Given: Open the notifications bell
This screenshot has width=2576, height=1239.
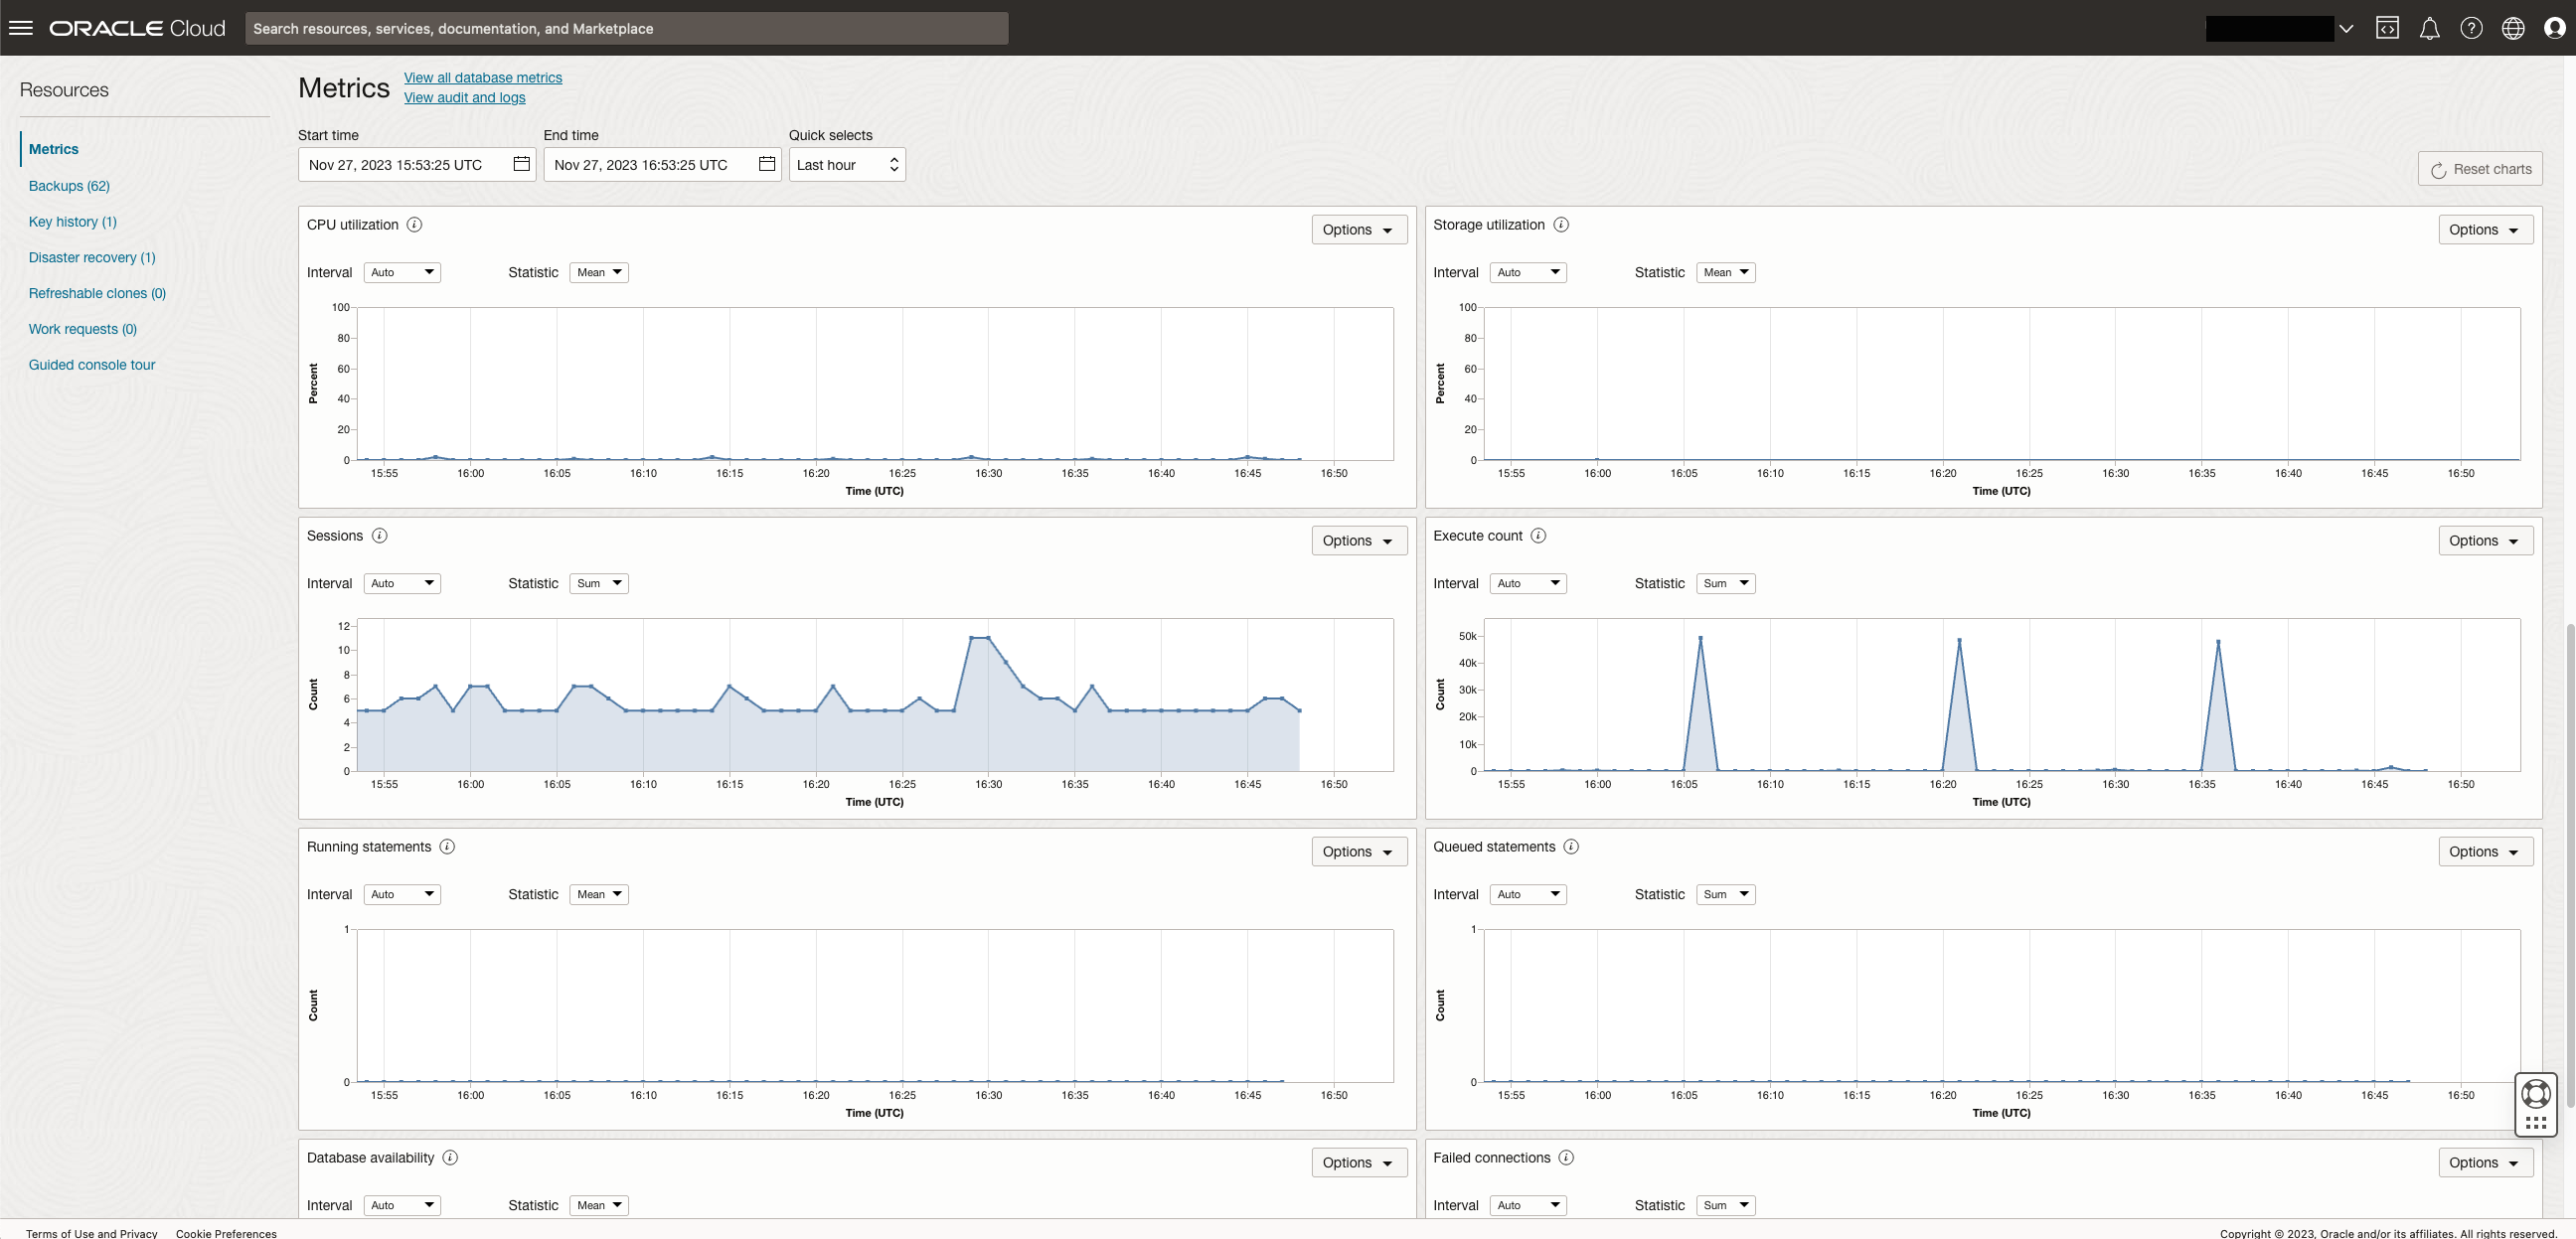Looking at the screenshot, I should tap(2429, 28).
